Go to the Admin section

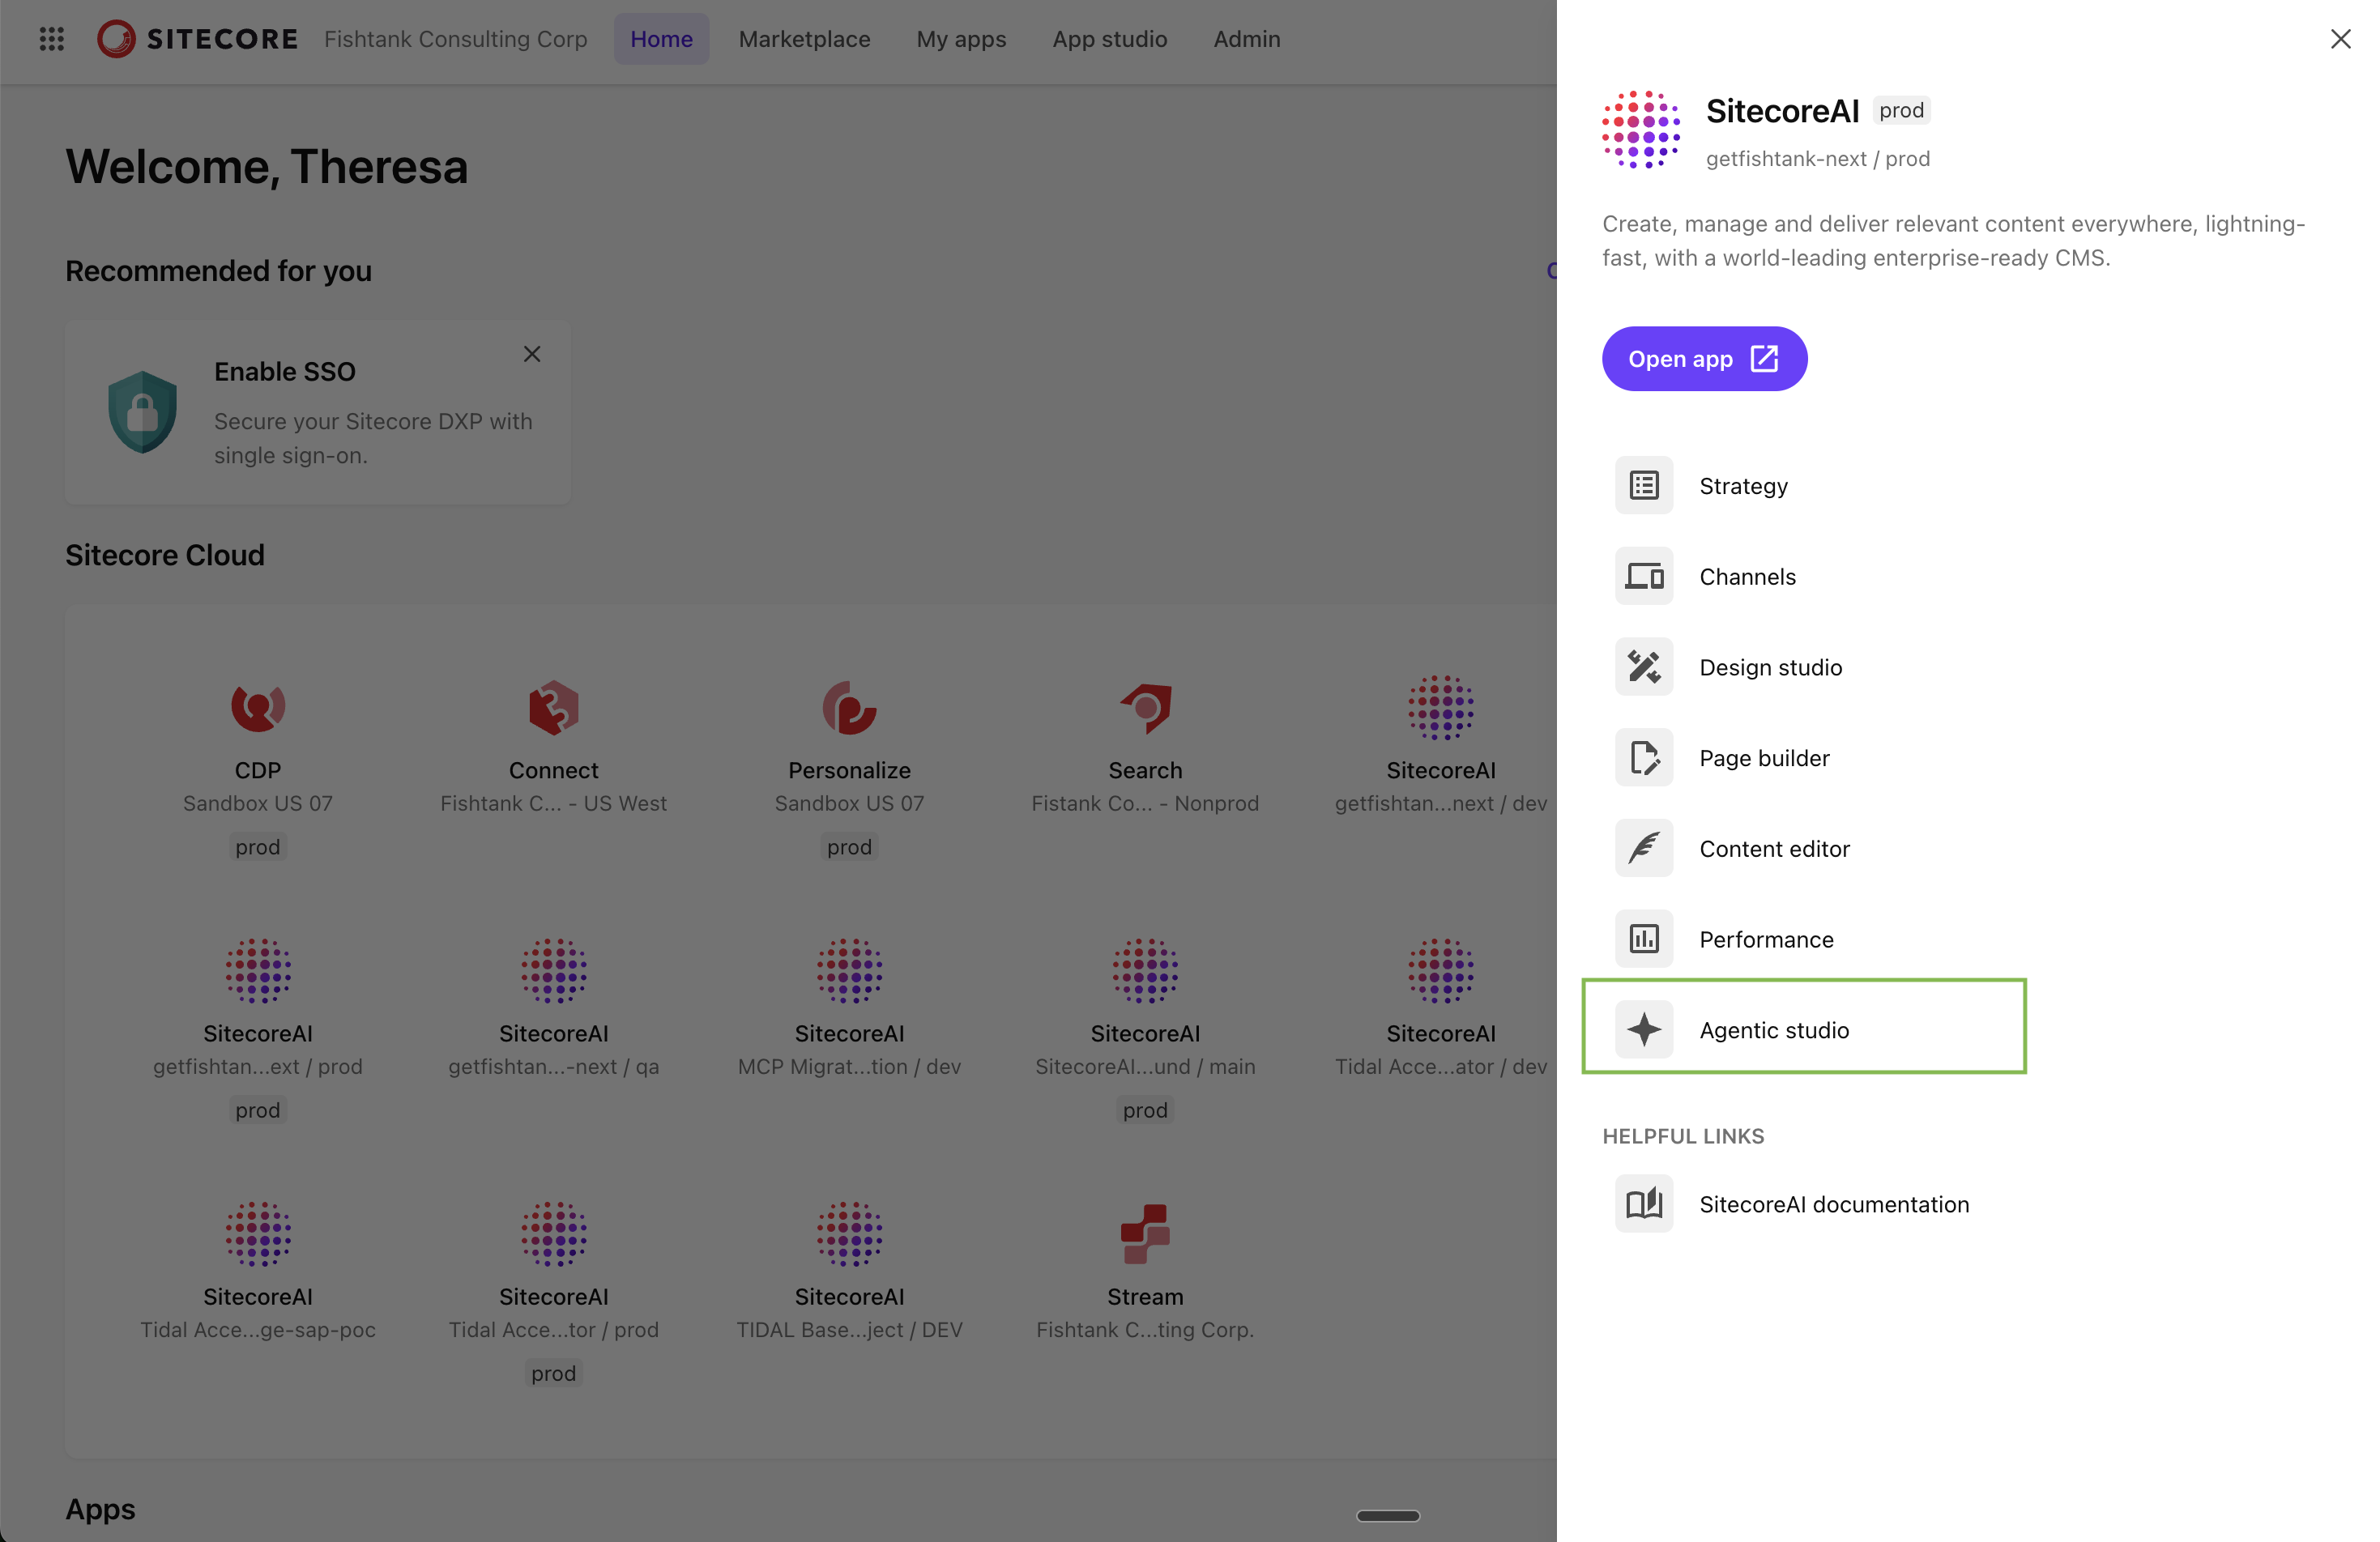click(1246, 39)
